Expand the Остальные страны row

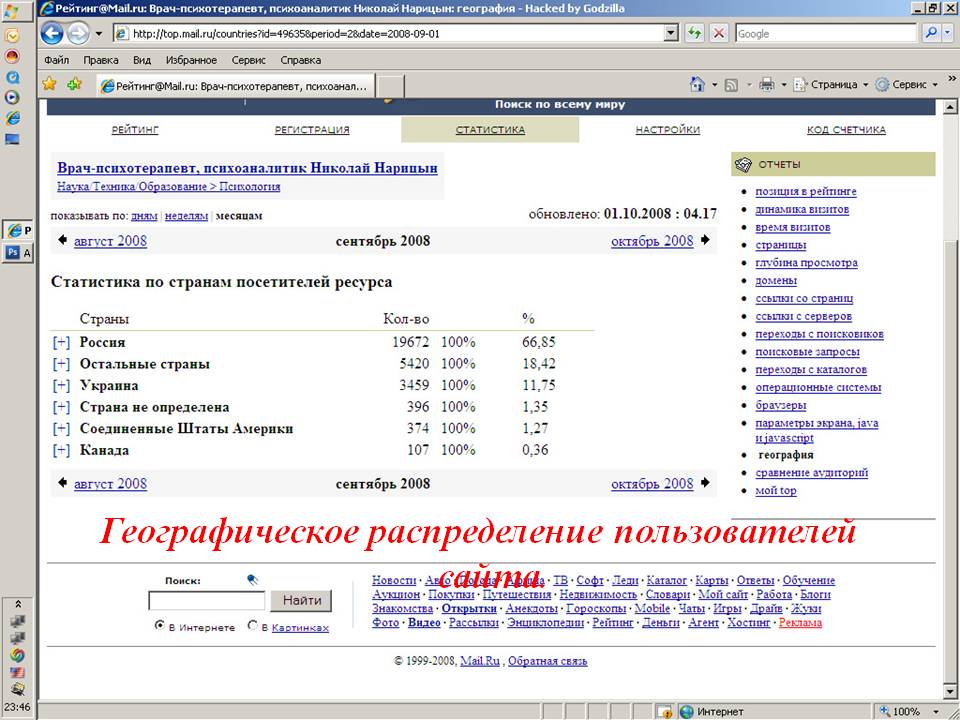point(61,364)
